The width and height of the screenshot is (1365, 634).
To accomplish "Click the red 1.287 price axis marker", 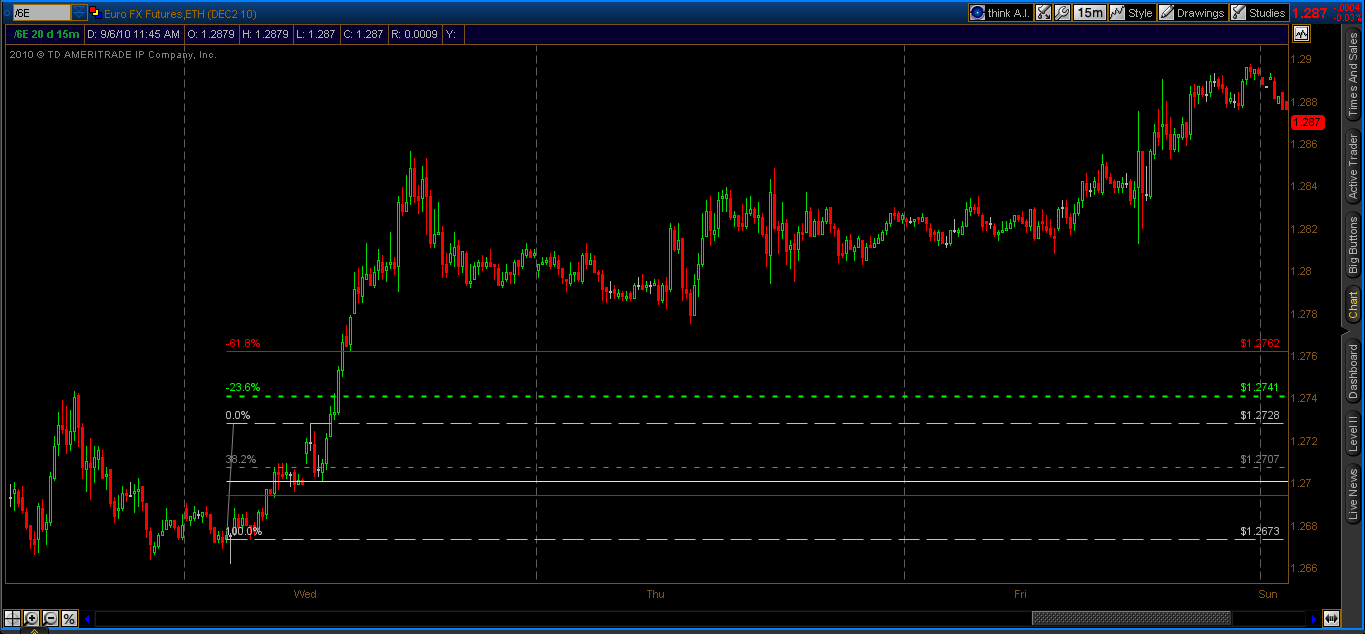I will click(x=1307, y=122).
